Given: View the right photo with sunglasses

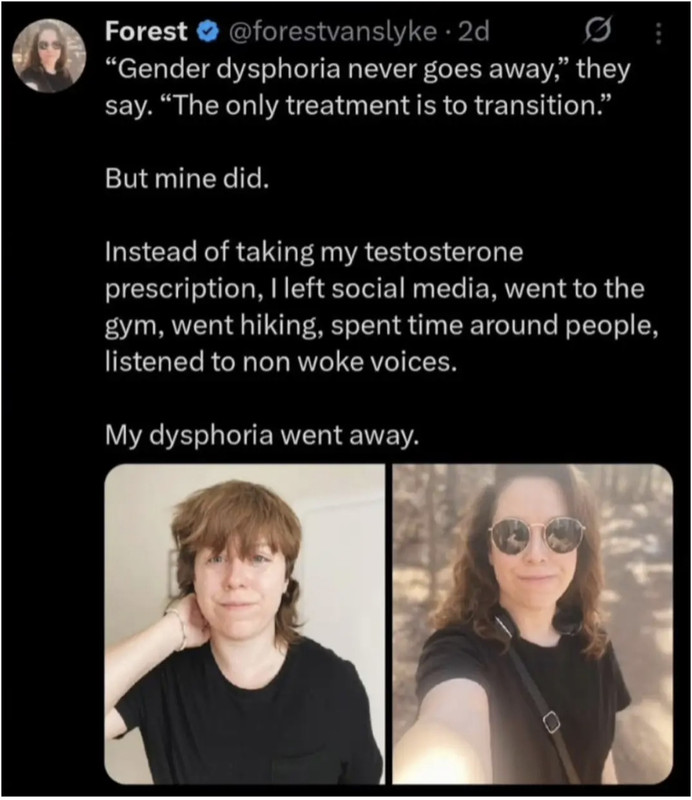Looking at the screenshot, I should 532,624.
